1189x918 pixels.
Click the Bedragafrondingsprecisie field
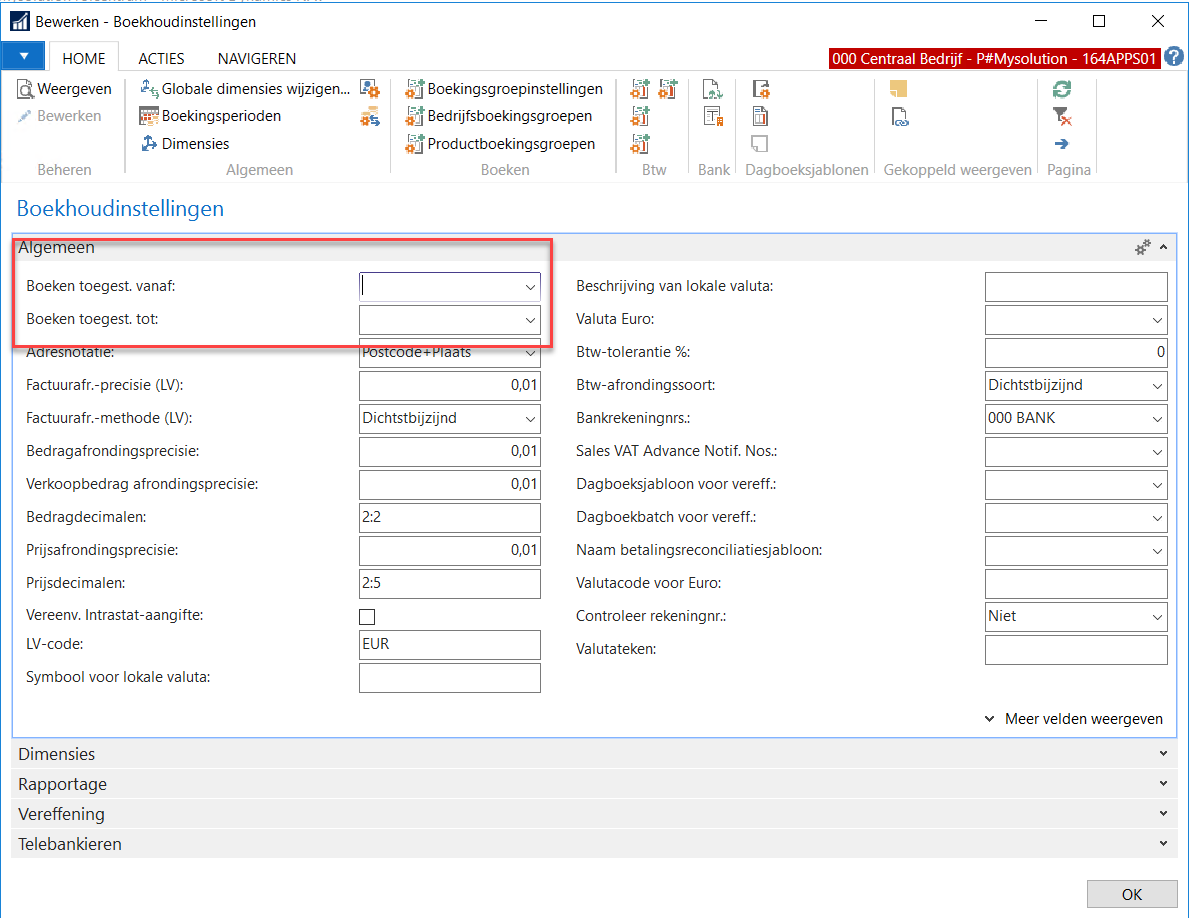(x=450, y=453)
